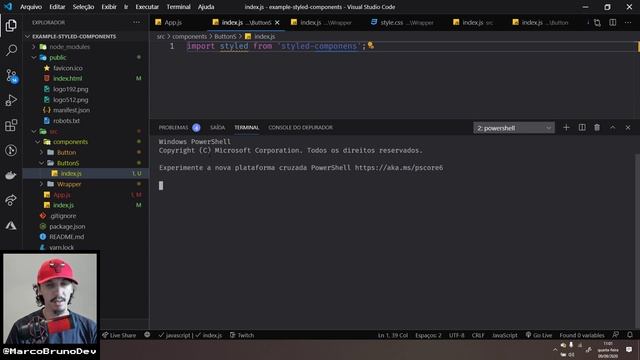Image resolution: width=640 pixels, height=360 pixels.
Task: Switch to the style.css Wrapper tab
Action: pyautogui.click(x=402, y=22)
